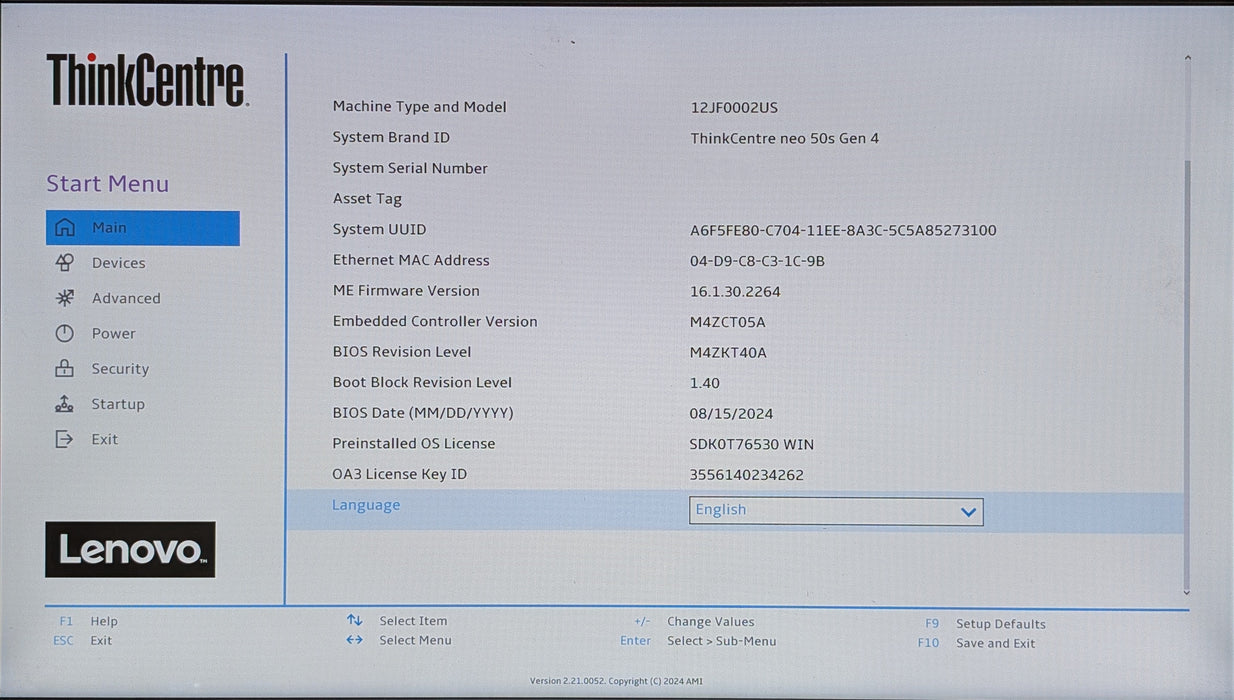Image resolution: width=1234 pixels, height=700 pixels.
Task: Click F10 Save and Exit
Action: tap(976, 643)
